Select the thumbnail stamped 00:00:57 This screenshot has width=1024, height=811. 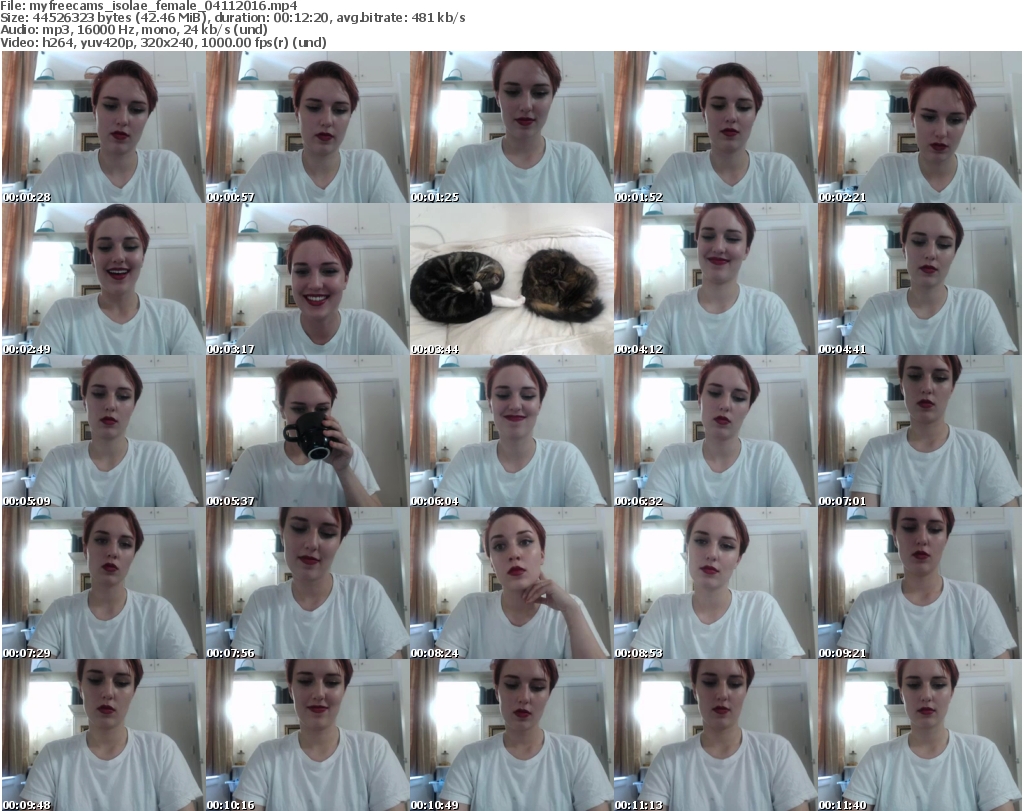click(x=307, y=127)
